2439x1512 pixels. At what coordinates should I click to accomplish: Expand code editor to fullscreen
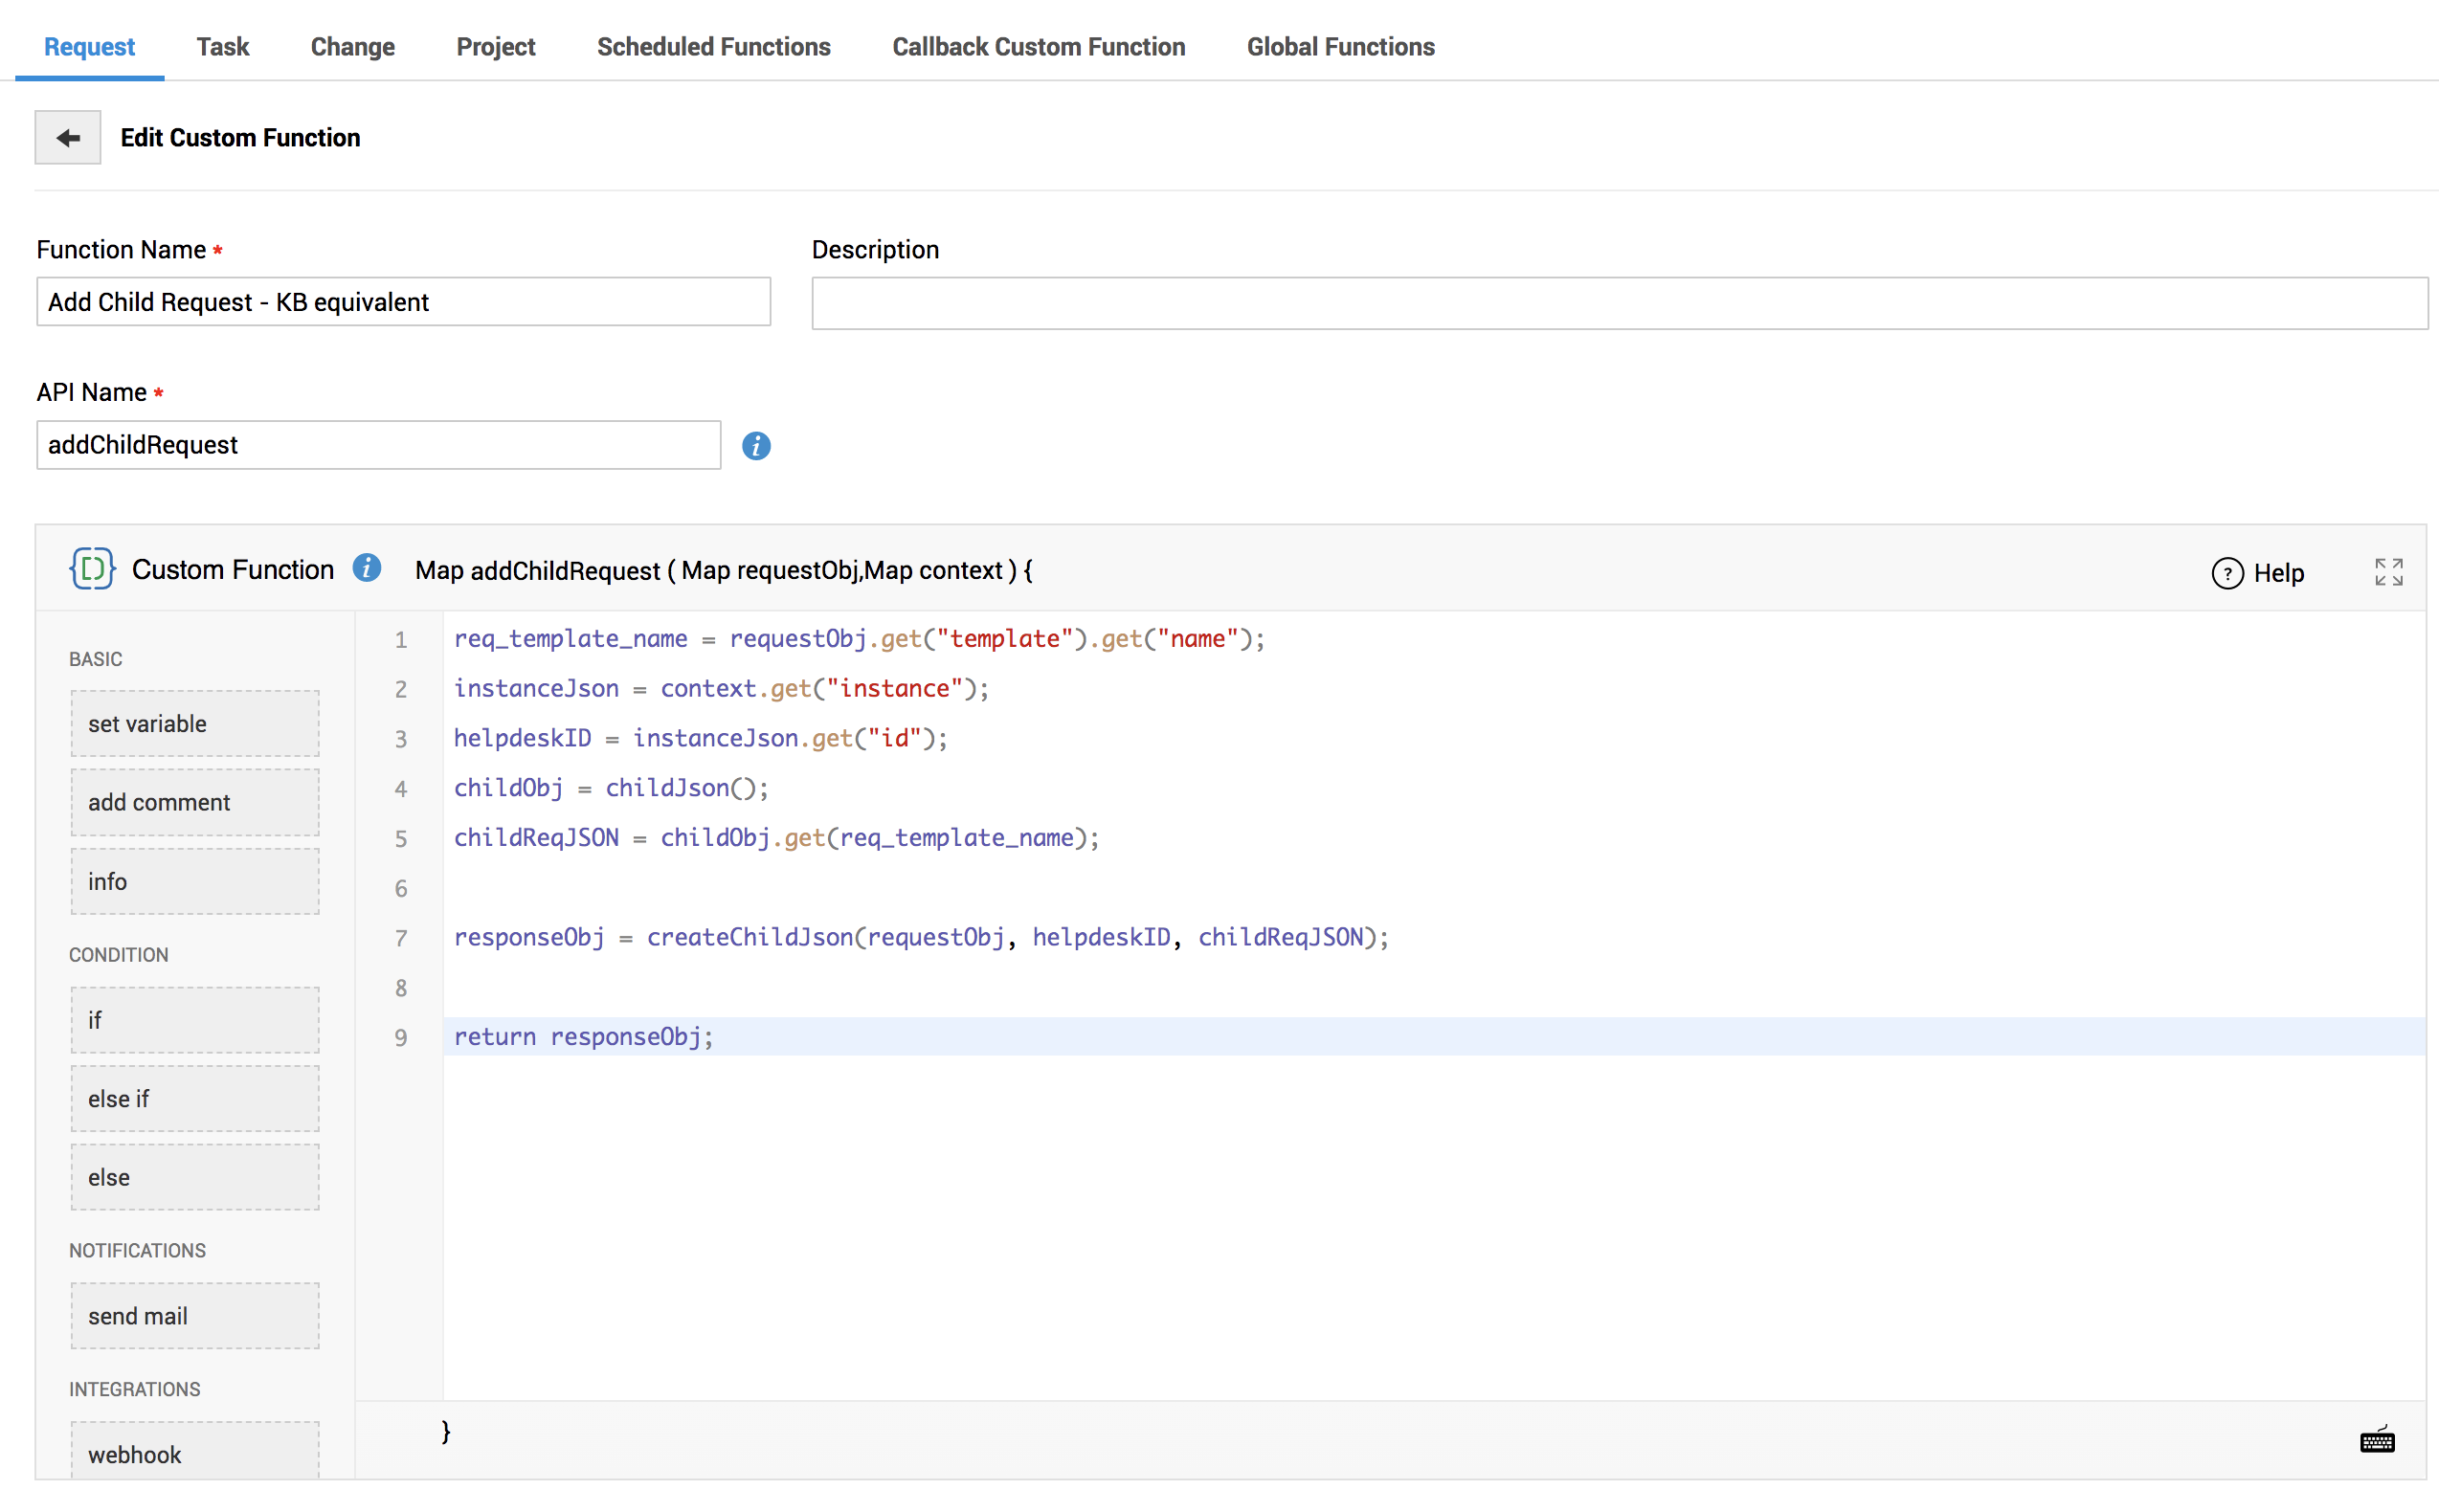tap(2387, 572)
